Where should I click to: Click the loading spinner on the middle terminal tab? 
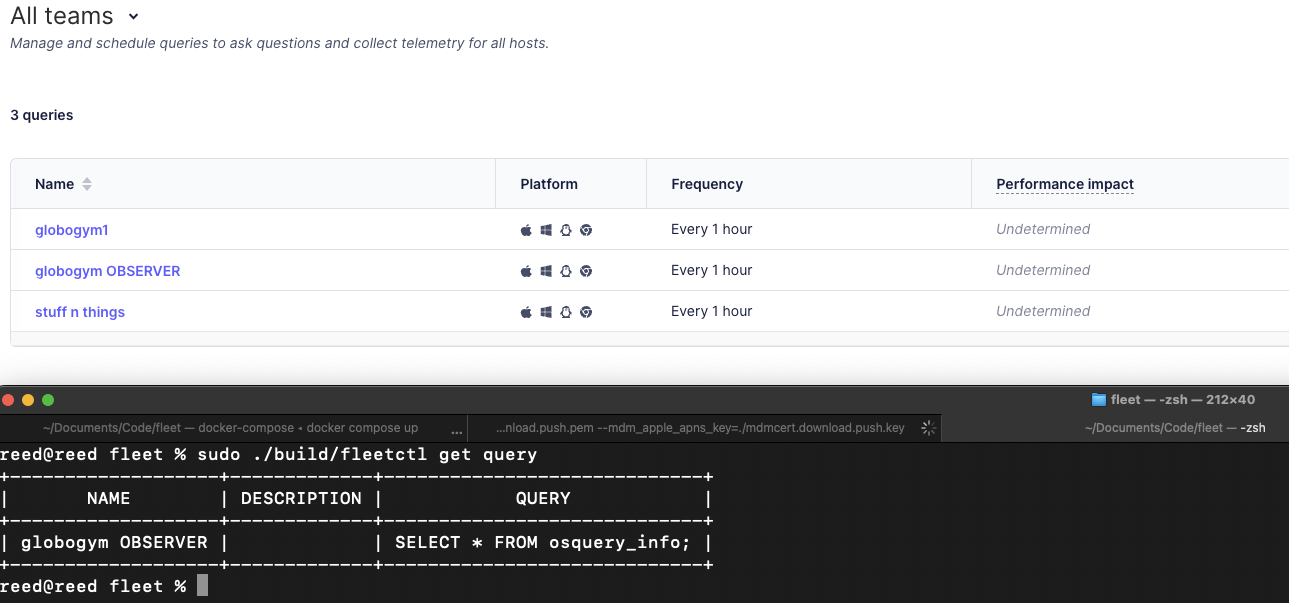coord(928,428)
